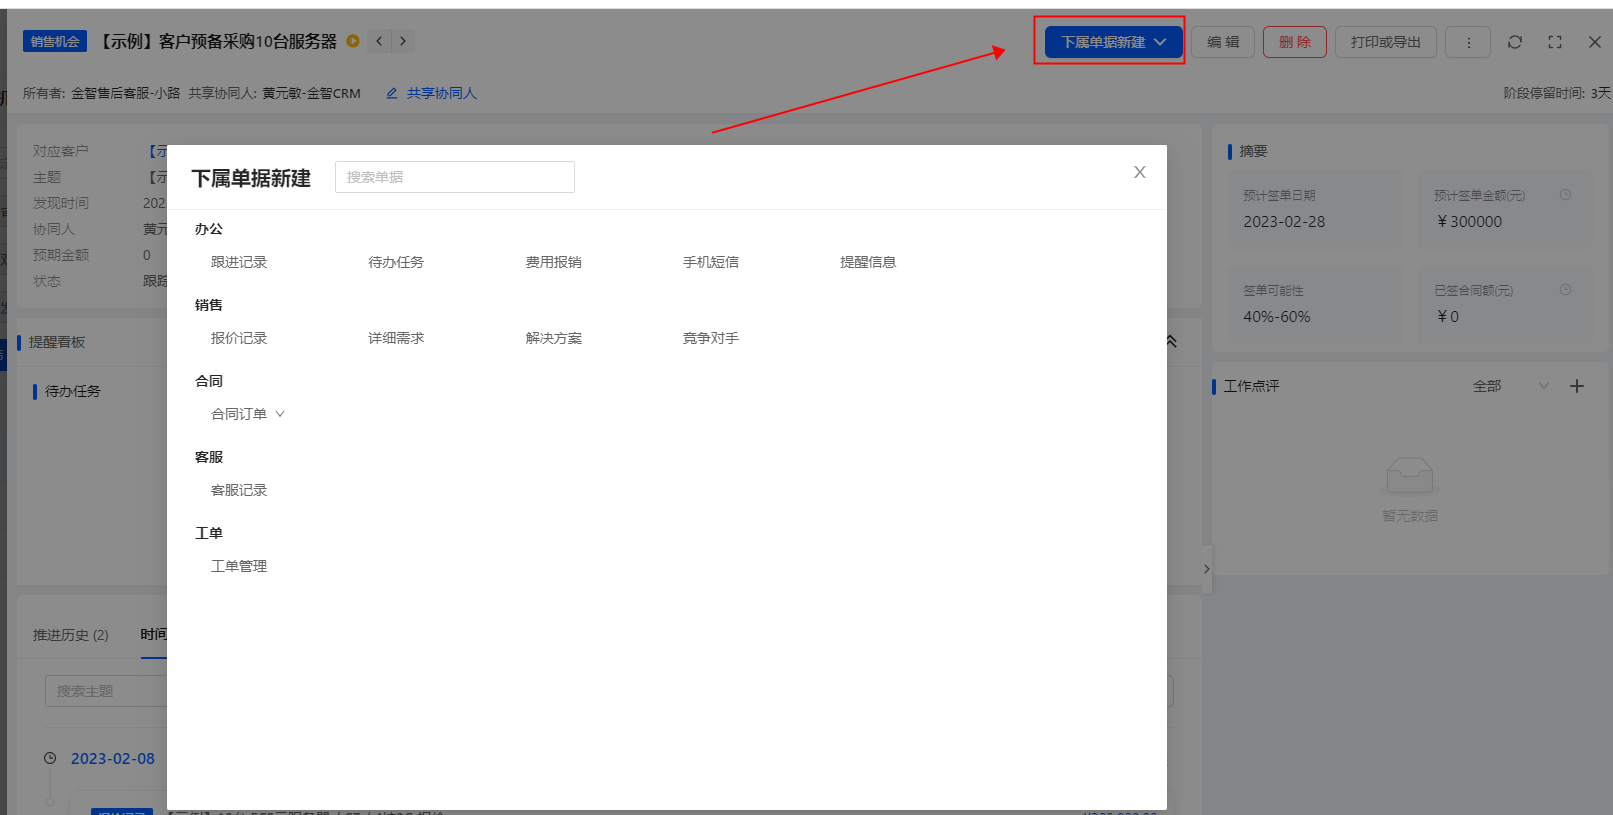The width and height of the screenshot is (1613, 815).
Task: Select 竞争对手 under 销售
Action: [x=711, y=338]
